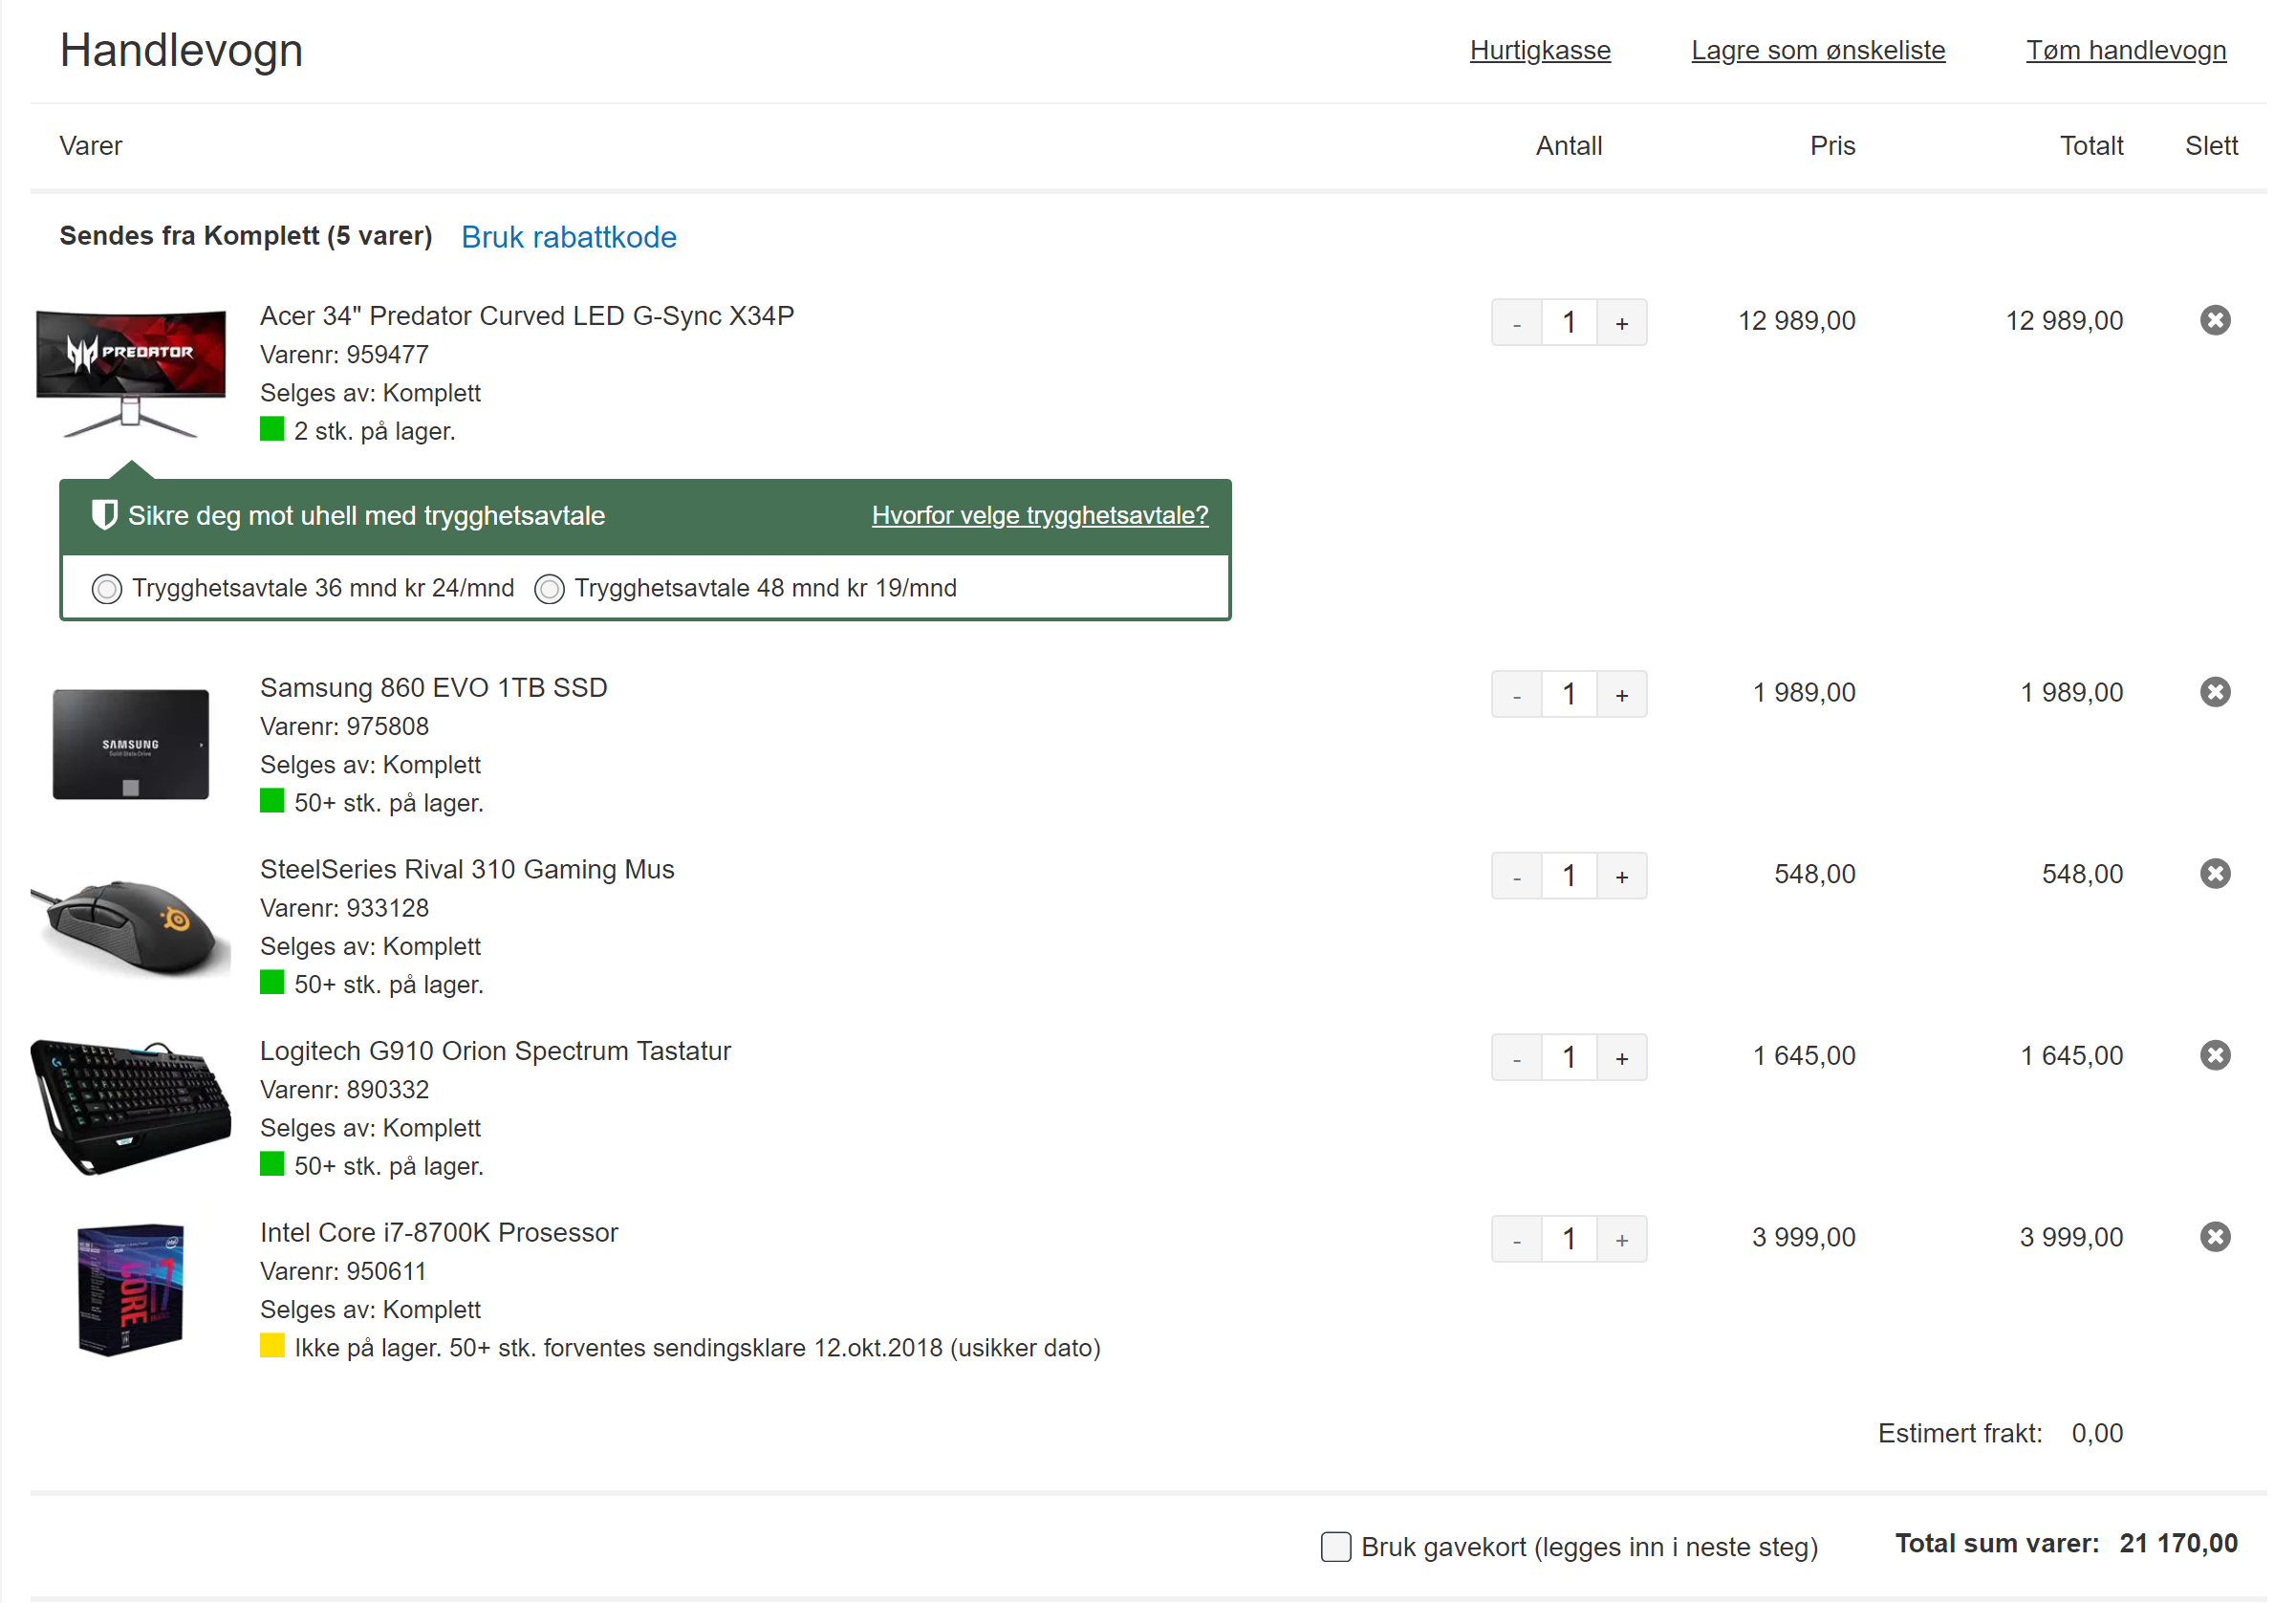The image size is (2296, 1603).
Task: Increase quantity of Intel Core i7-8700K
Action: [1622, 1239]
